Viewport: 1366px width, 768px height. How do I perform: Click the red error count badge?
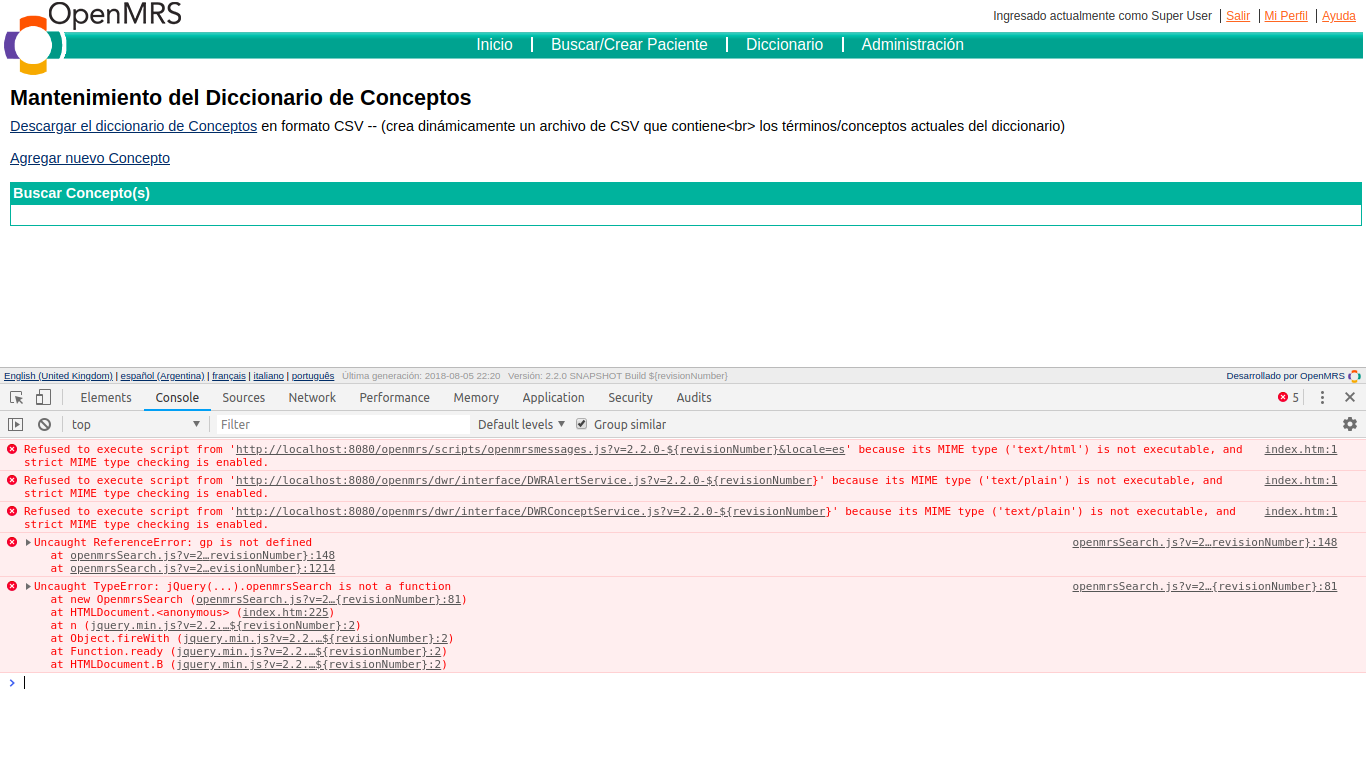click(1288, 397)
